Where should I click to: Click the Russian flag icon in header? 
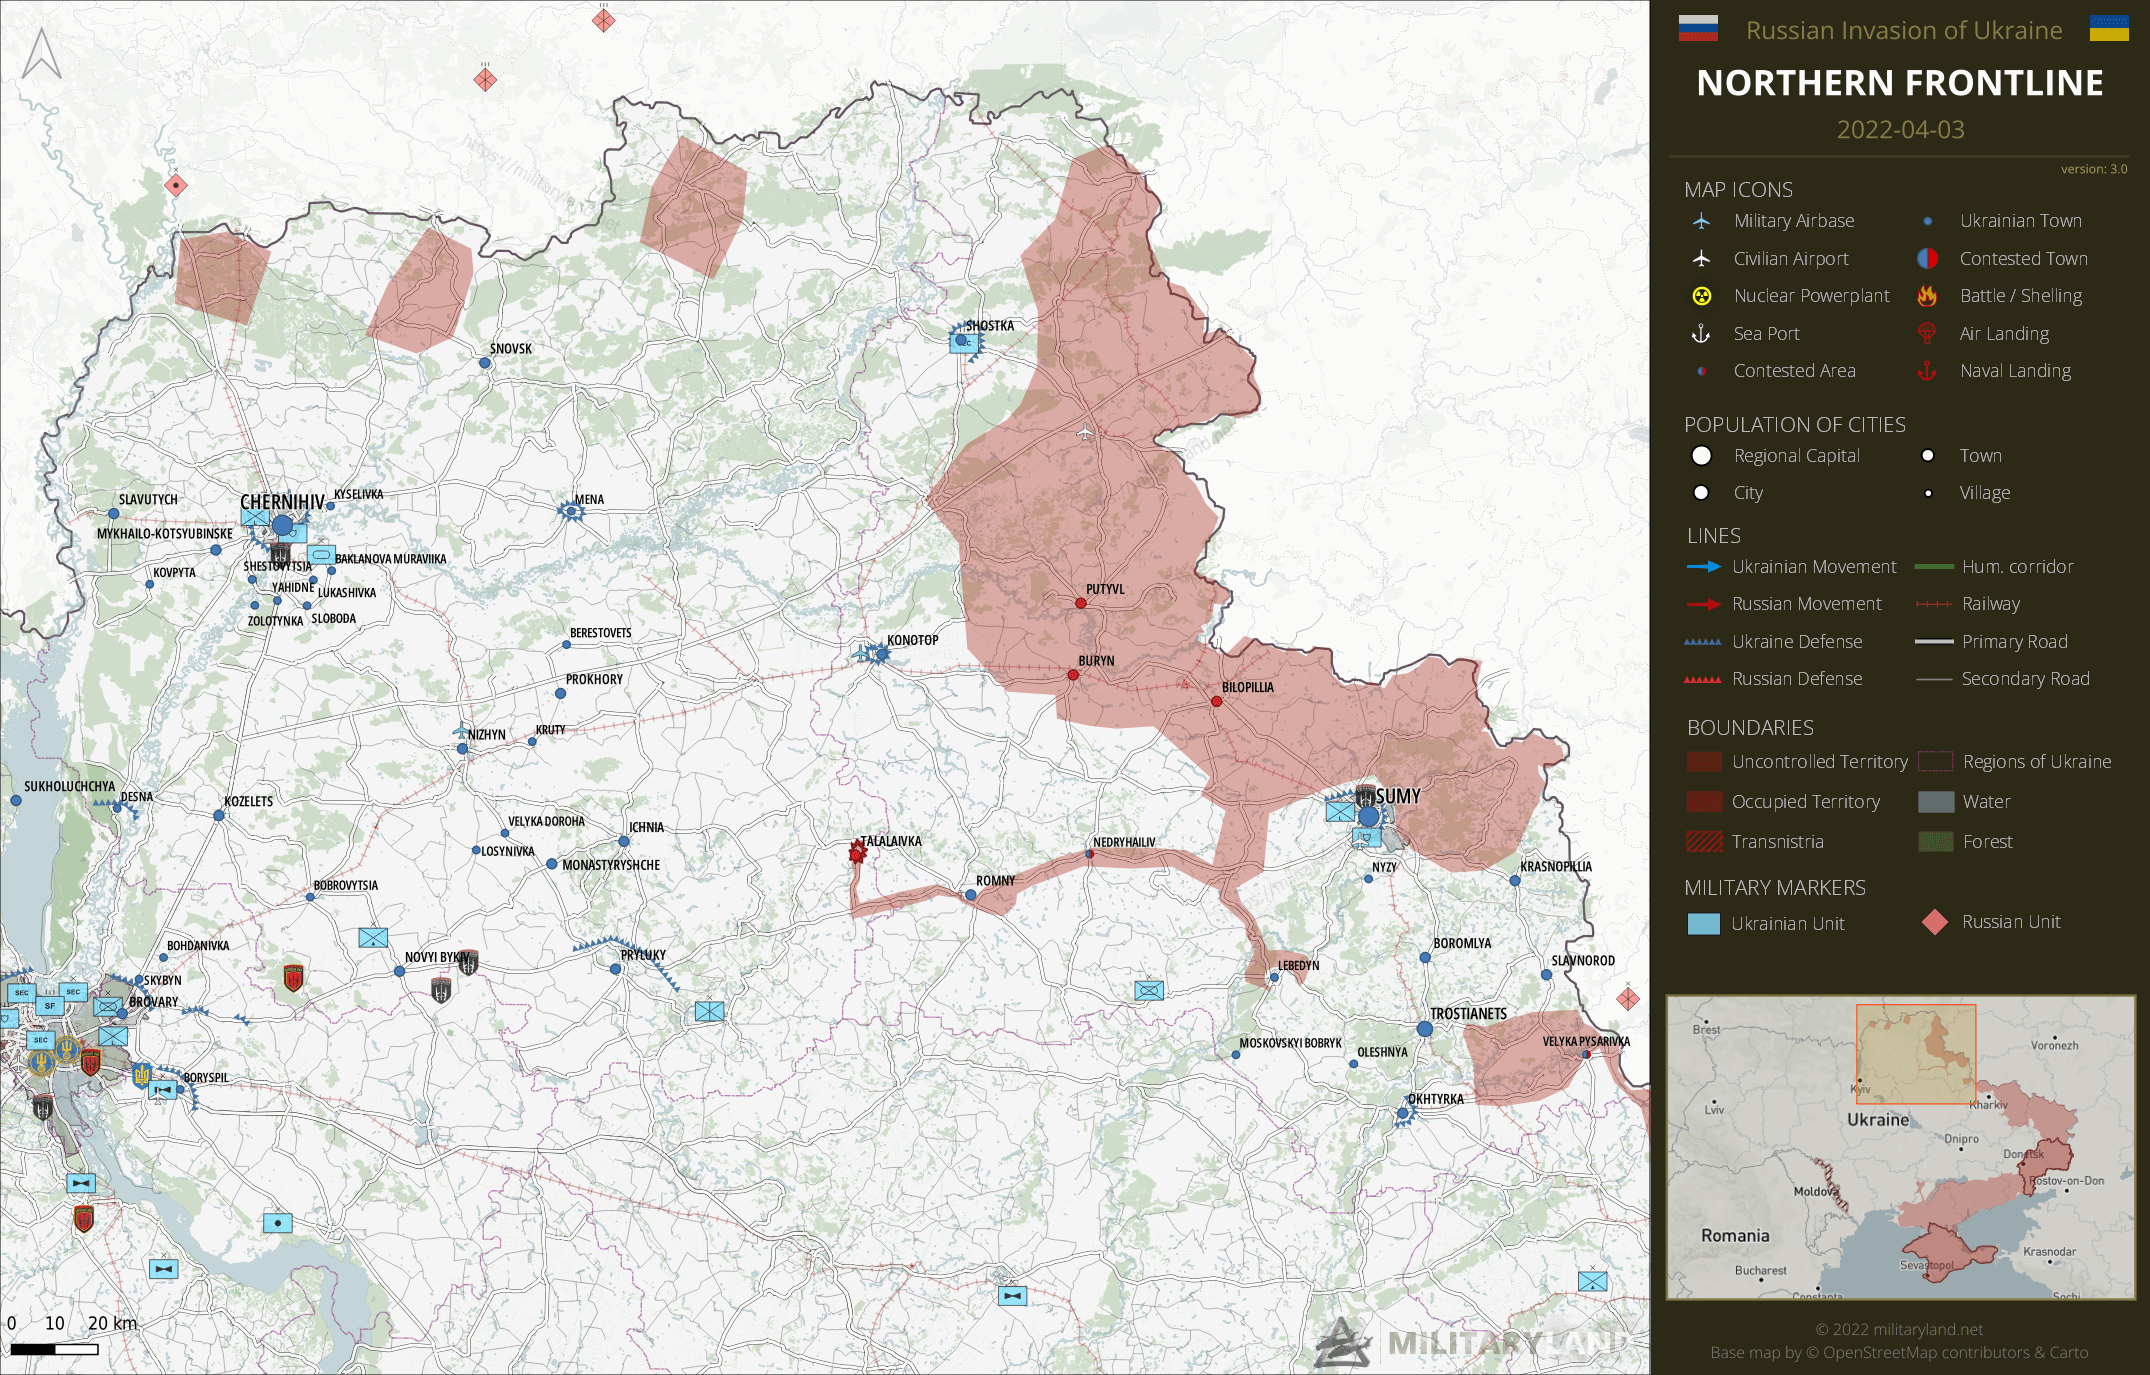(x=1698, y=28)
